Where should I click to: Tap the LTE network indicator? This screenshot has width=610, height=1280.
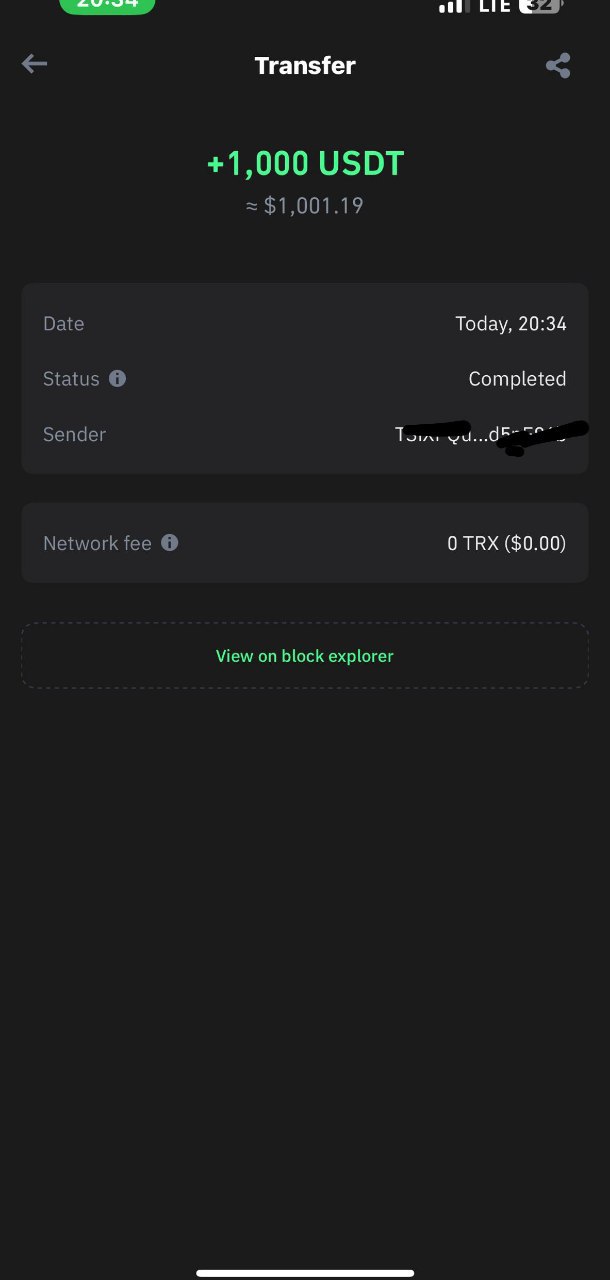coord(494,6)
